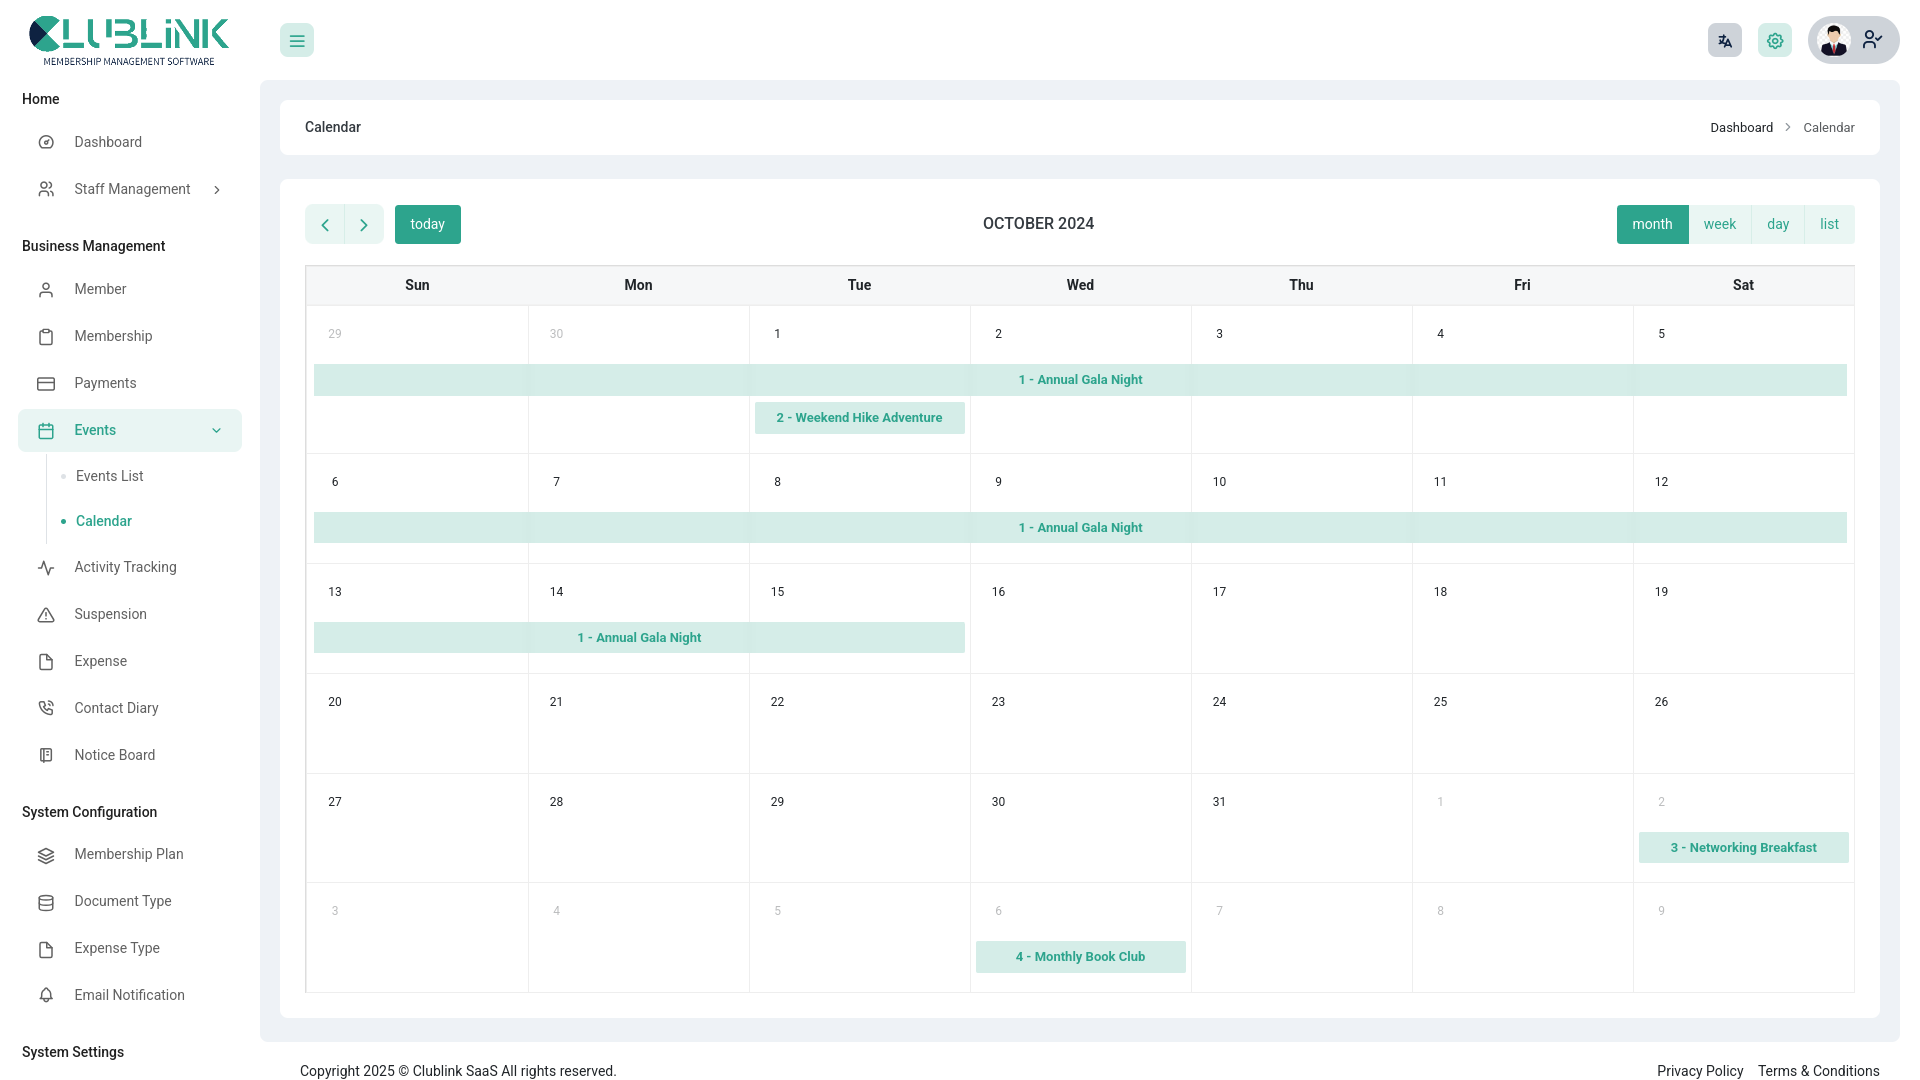Viewport: 1920px width, 1080px height.
Task: Switch to the list calendar view
Action: point(1829,224)
